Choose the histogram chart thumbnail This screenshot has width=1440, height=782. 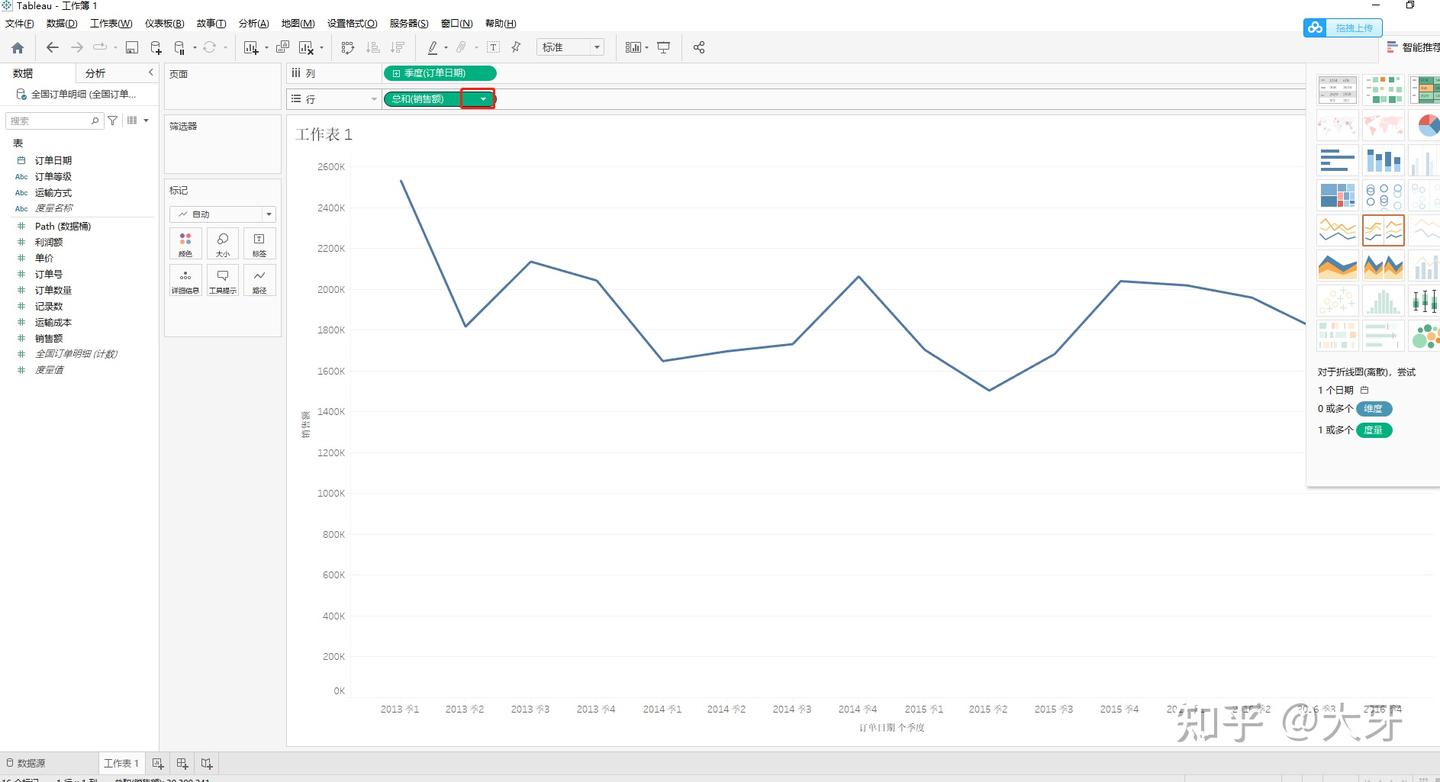(1383, 300)
